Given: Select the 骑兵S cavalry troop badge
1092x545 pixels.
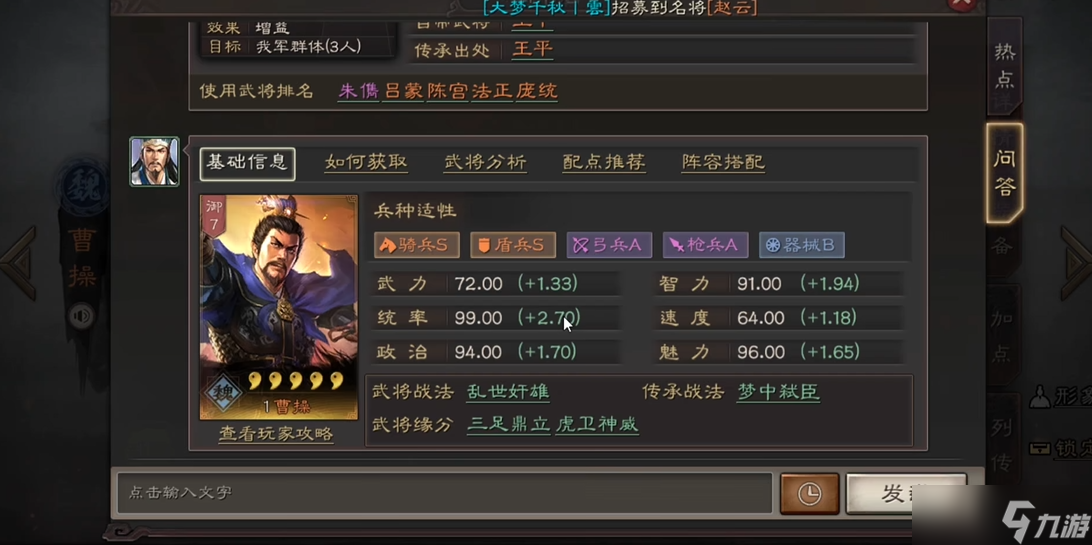Looking at the screenshot, I should (416, 245).
